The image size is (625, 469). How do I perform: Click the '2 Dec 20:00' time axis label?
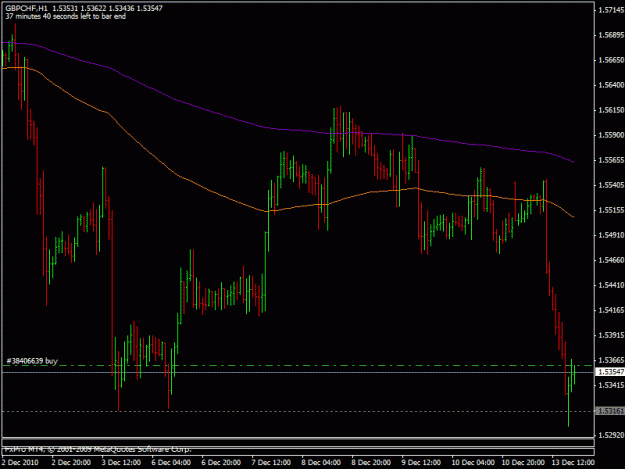tap(71, 463)
